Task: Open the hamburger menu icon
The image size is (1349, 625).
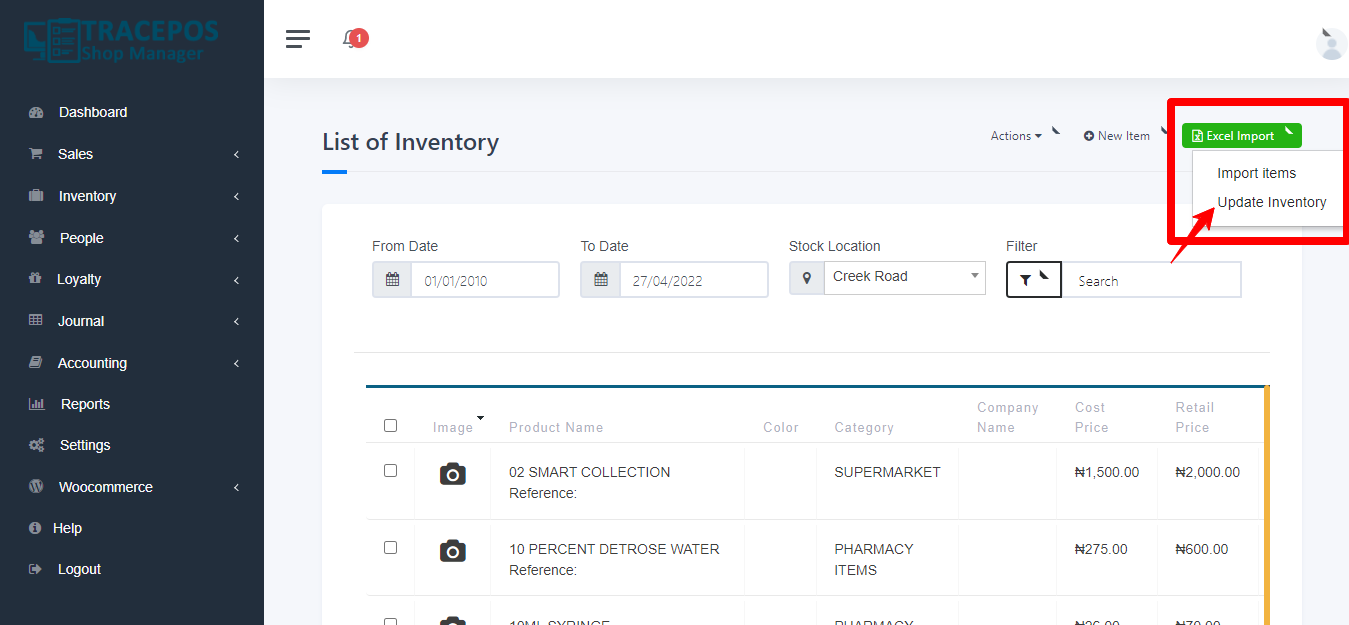Action: point(297,38)
